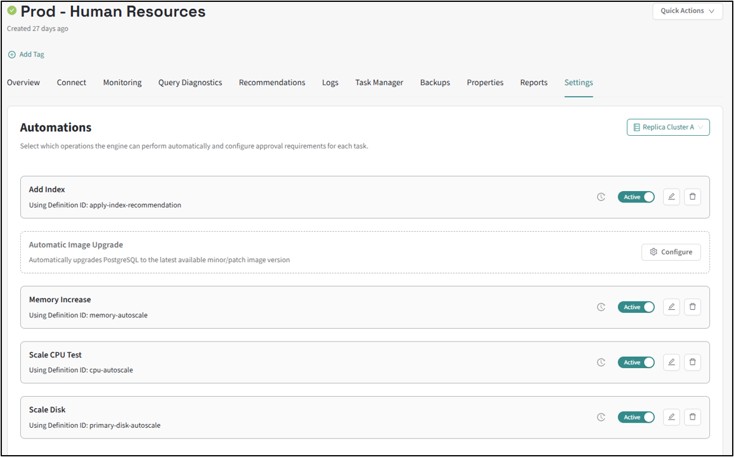Click the Automations section heading

pyautogui.click(x=56, y=127)
